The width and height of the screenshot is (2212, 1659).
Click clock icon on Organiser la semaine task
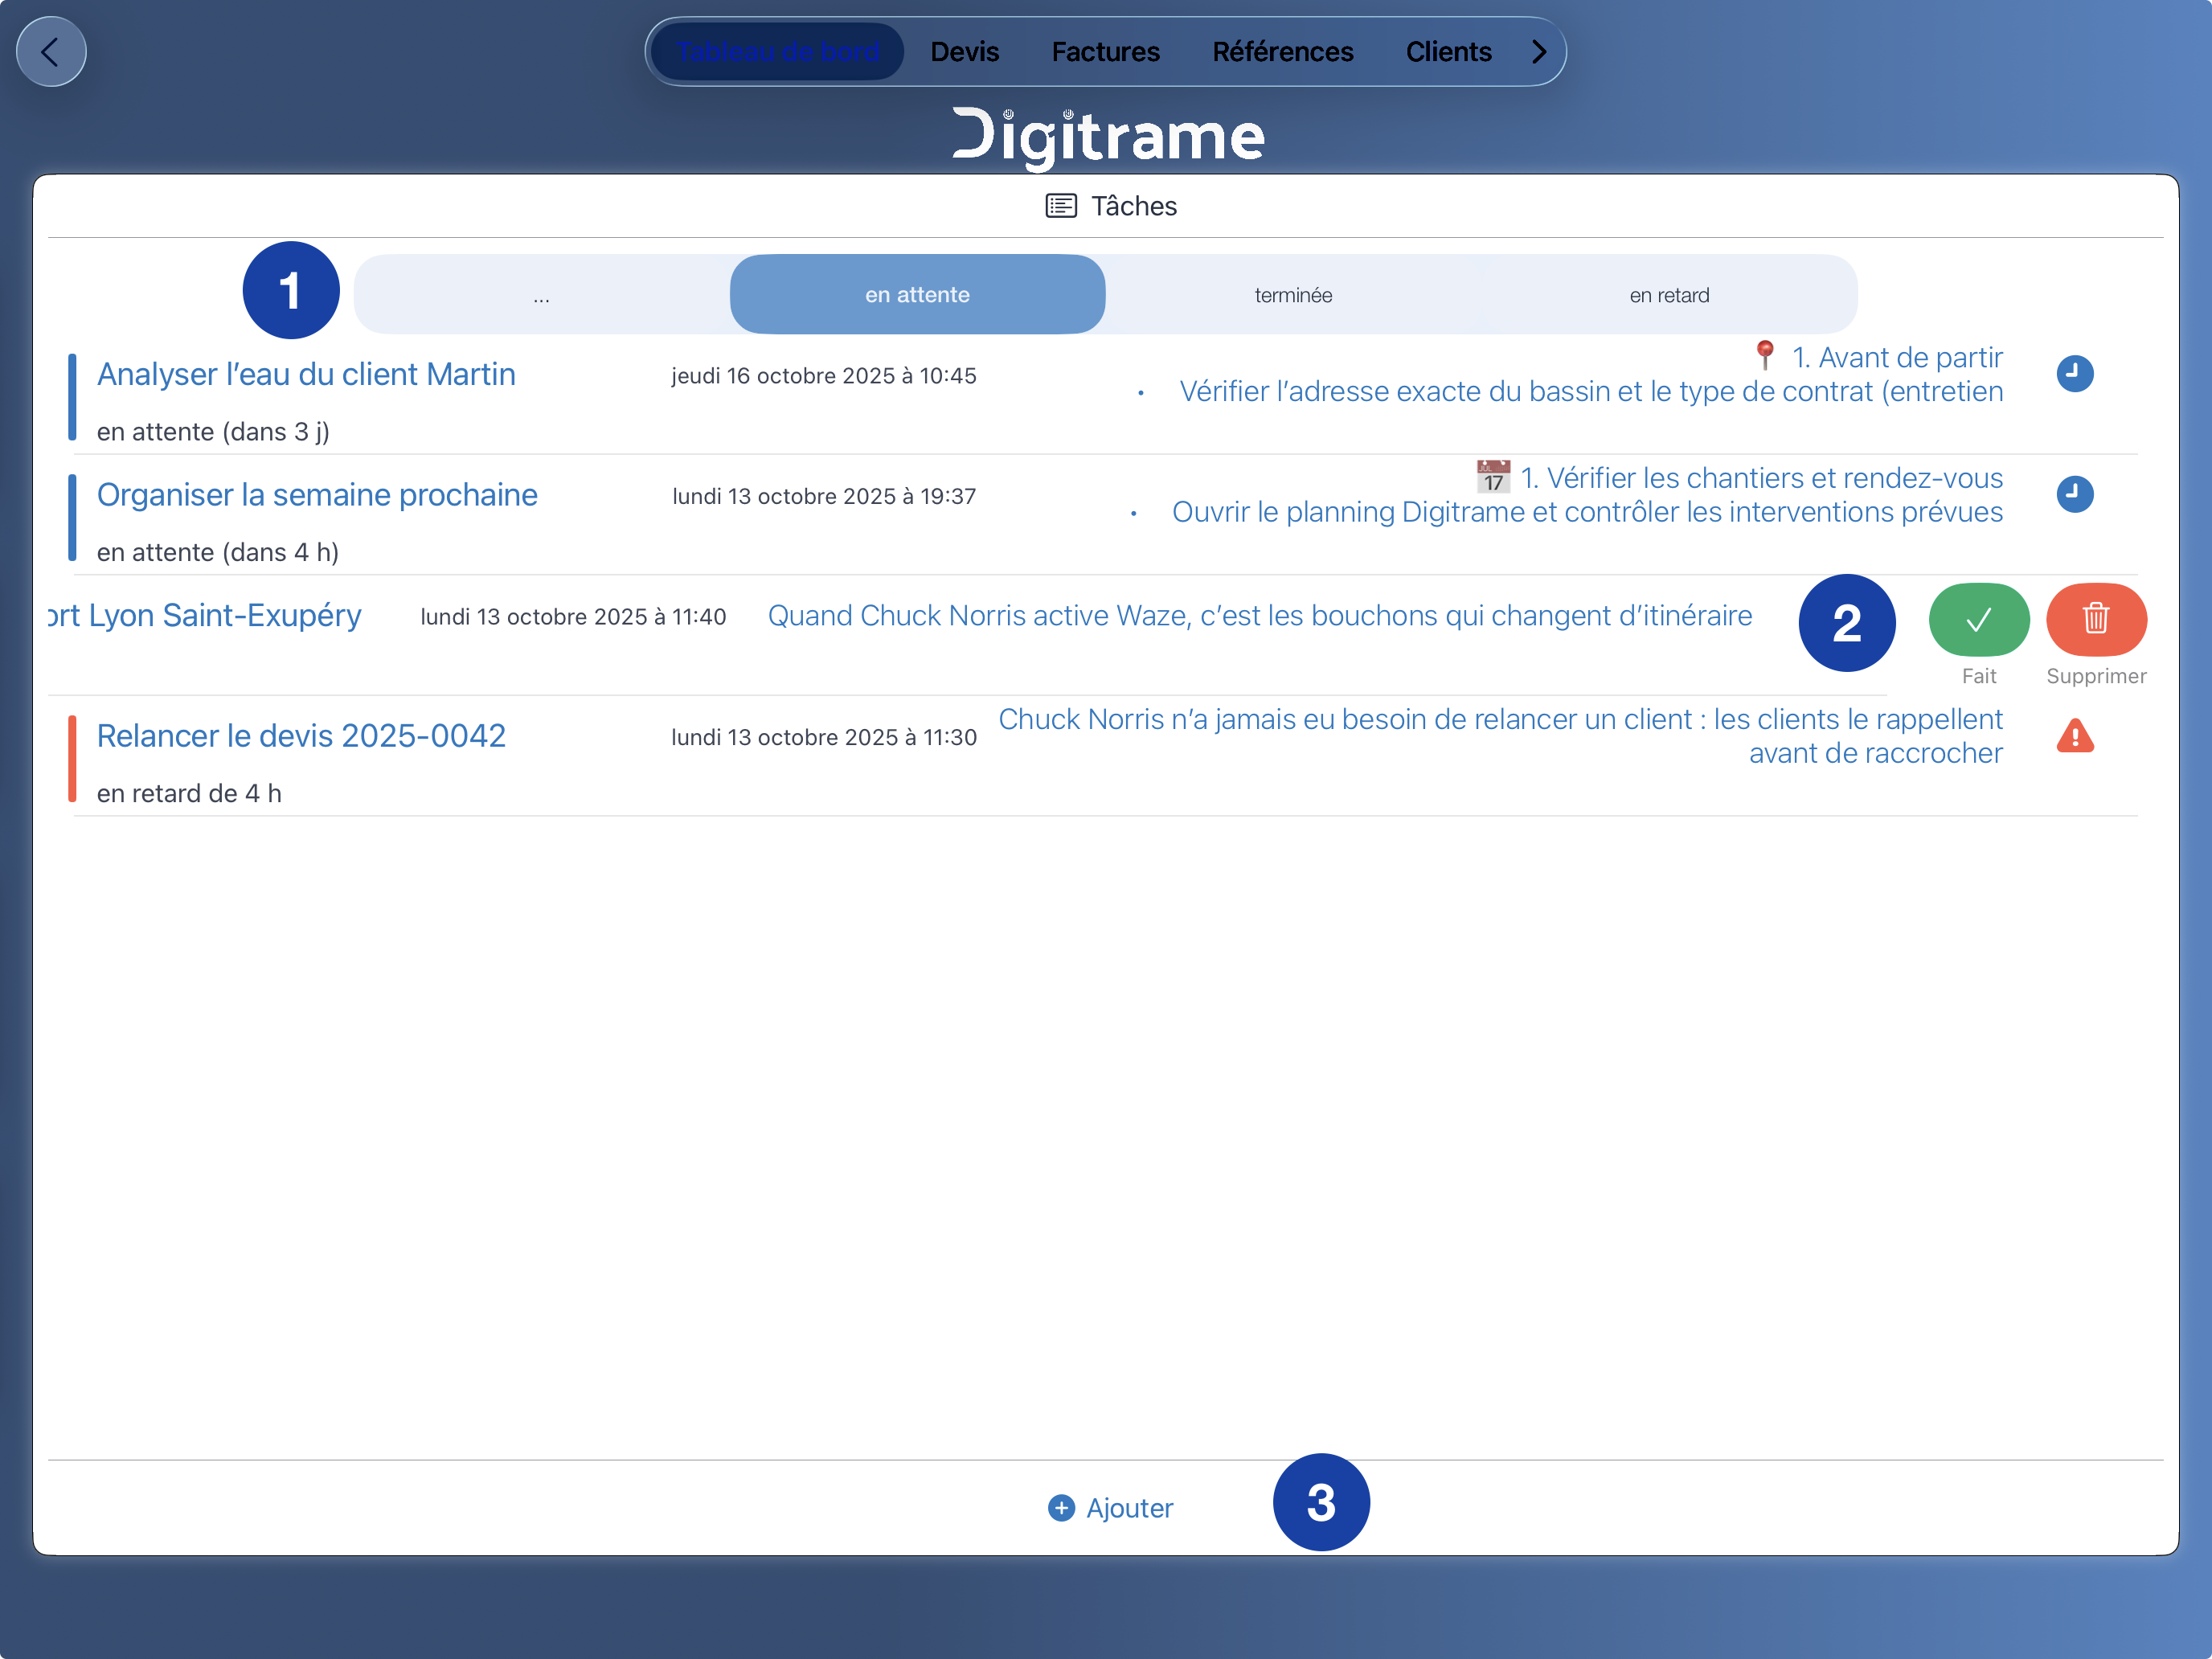pos(2074,494)
